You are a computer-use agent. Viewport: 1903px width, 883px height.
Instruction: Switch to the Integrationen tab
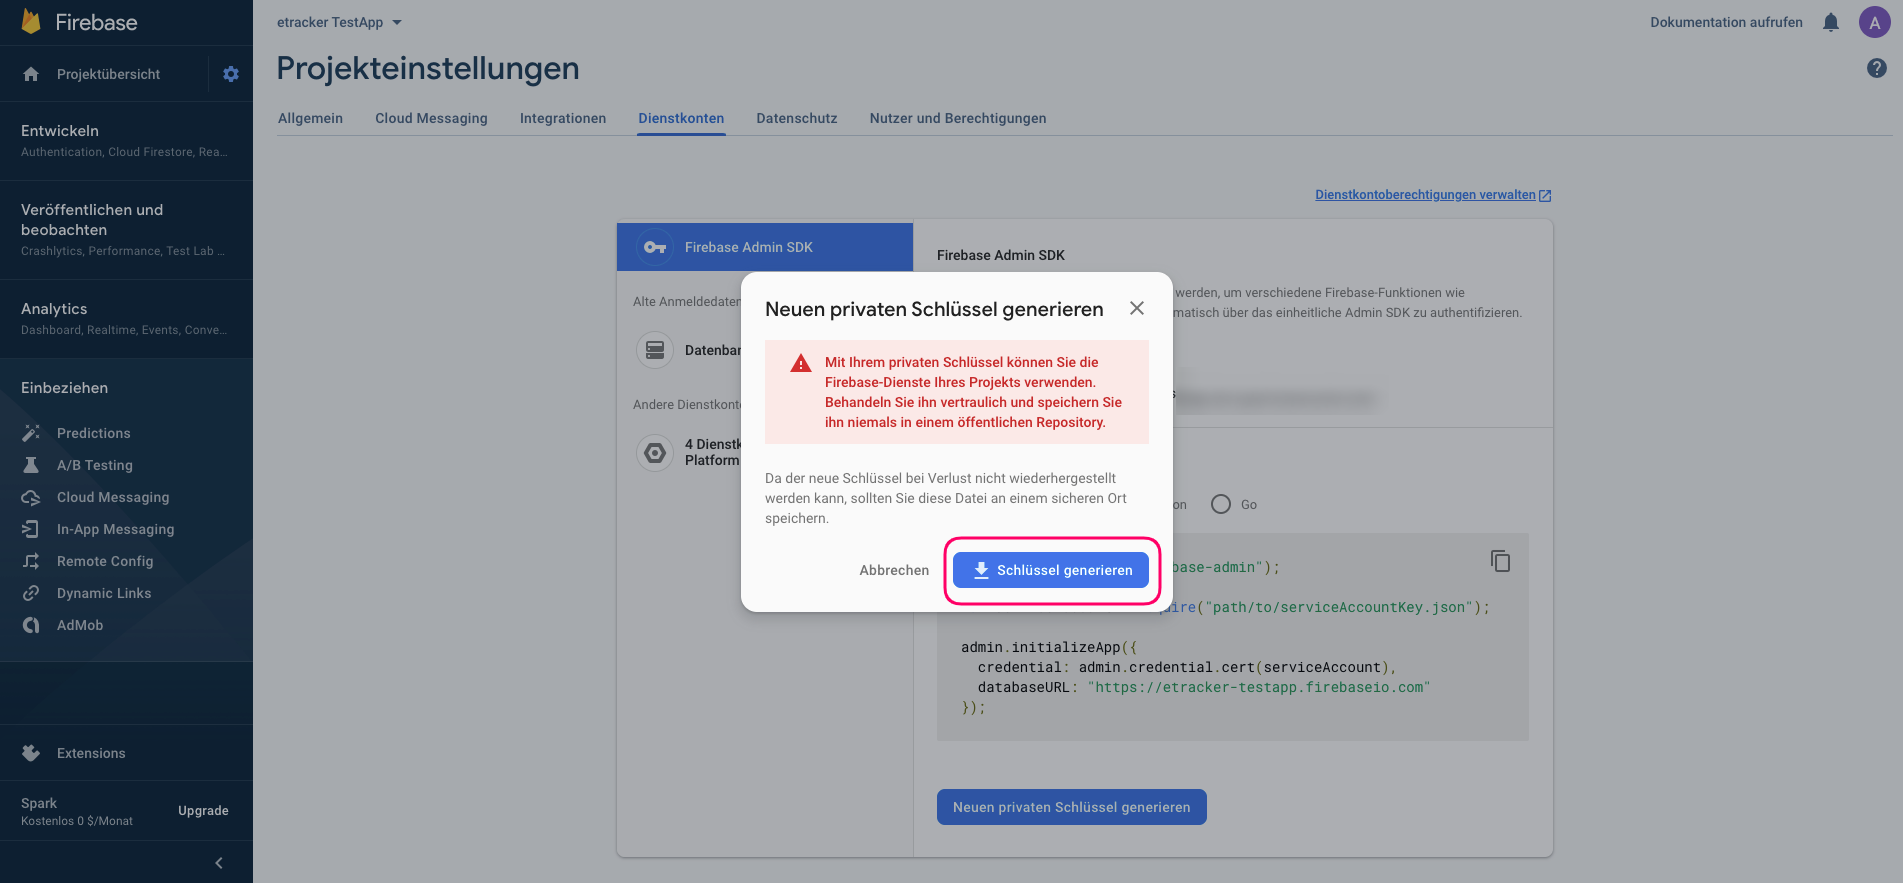[x=563, y=118]
